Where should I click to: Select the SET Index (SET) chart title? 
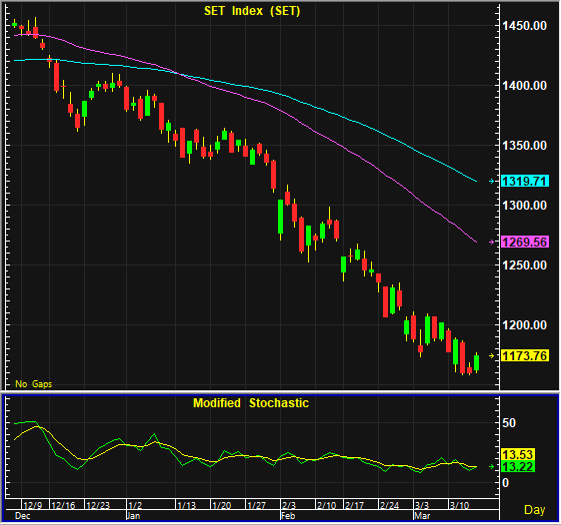pos(252,11)
